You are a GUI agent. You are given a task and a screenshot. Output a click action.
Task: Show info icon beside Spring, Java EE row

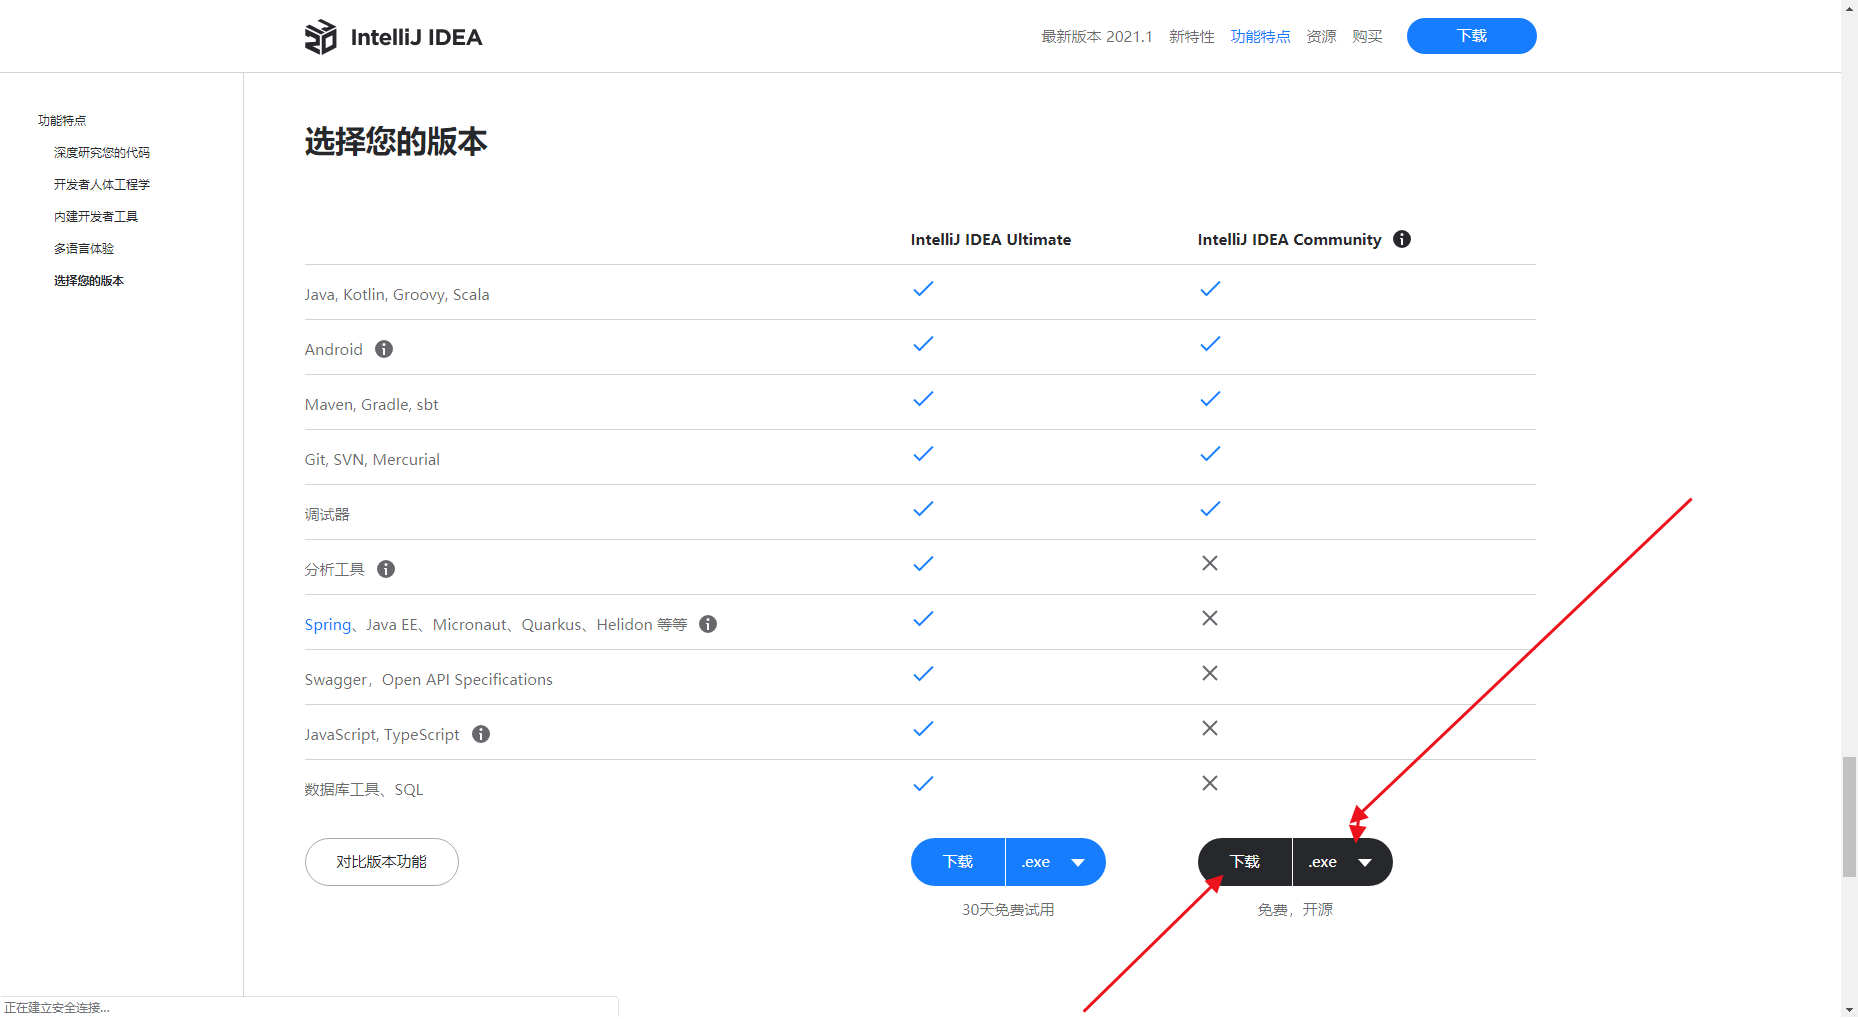tap(708, 624)
